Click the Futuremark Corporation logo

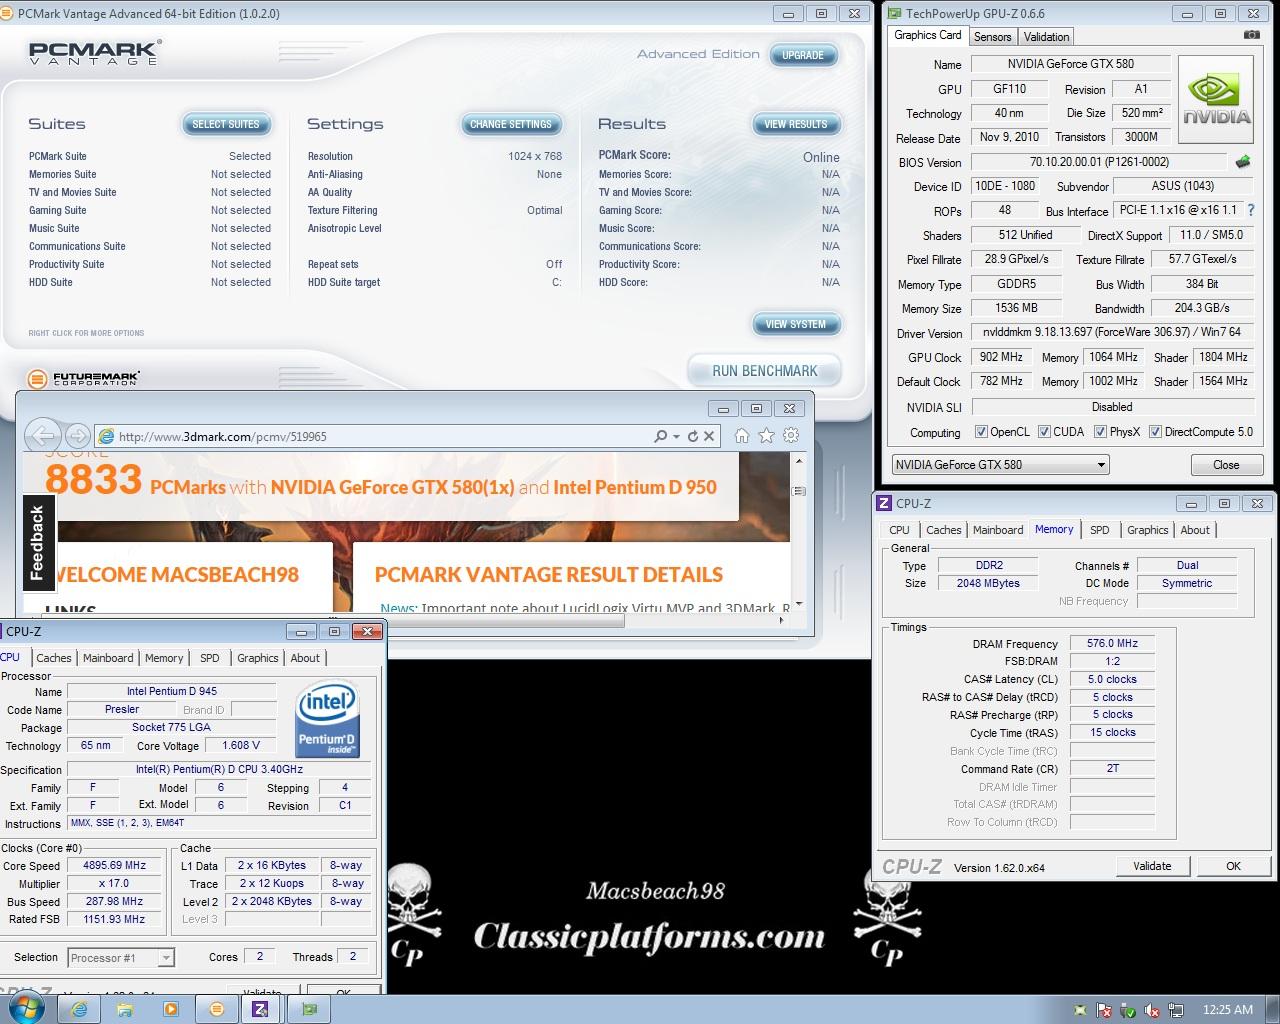pyautogui.click(x=83, y=378)
